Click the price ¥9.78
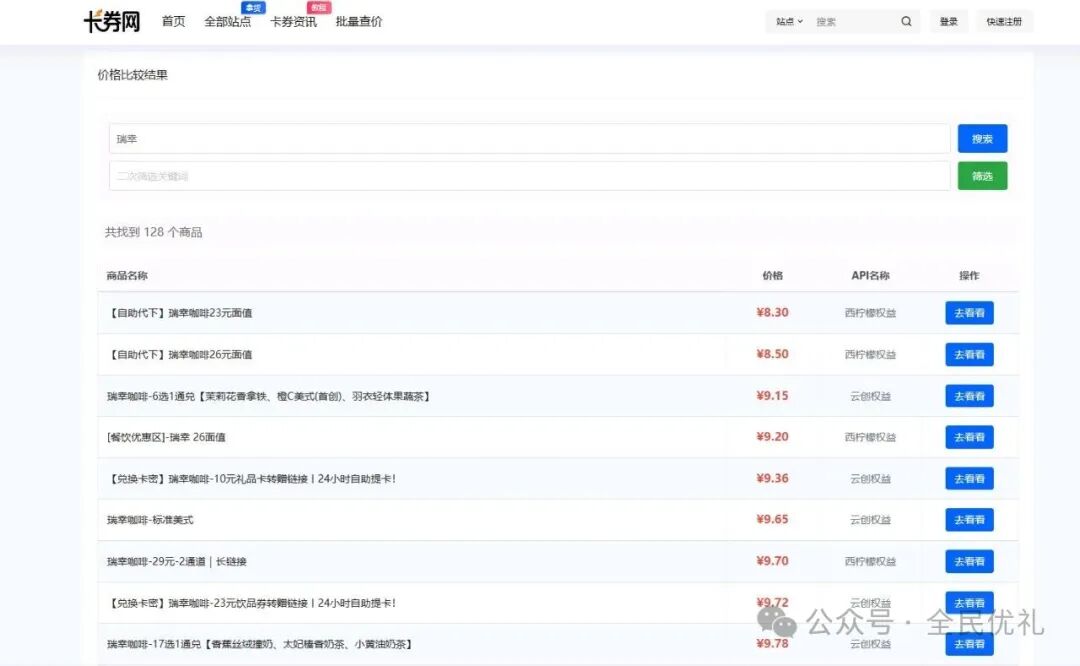 (x=772, y=643)
